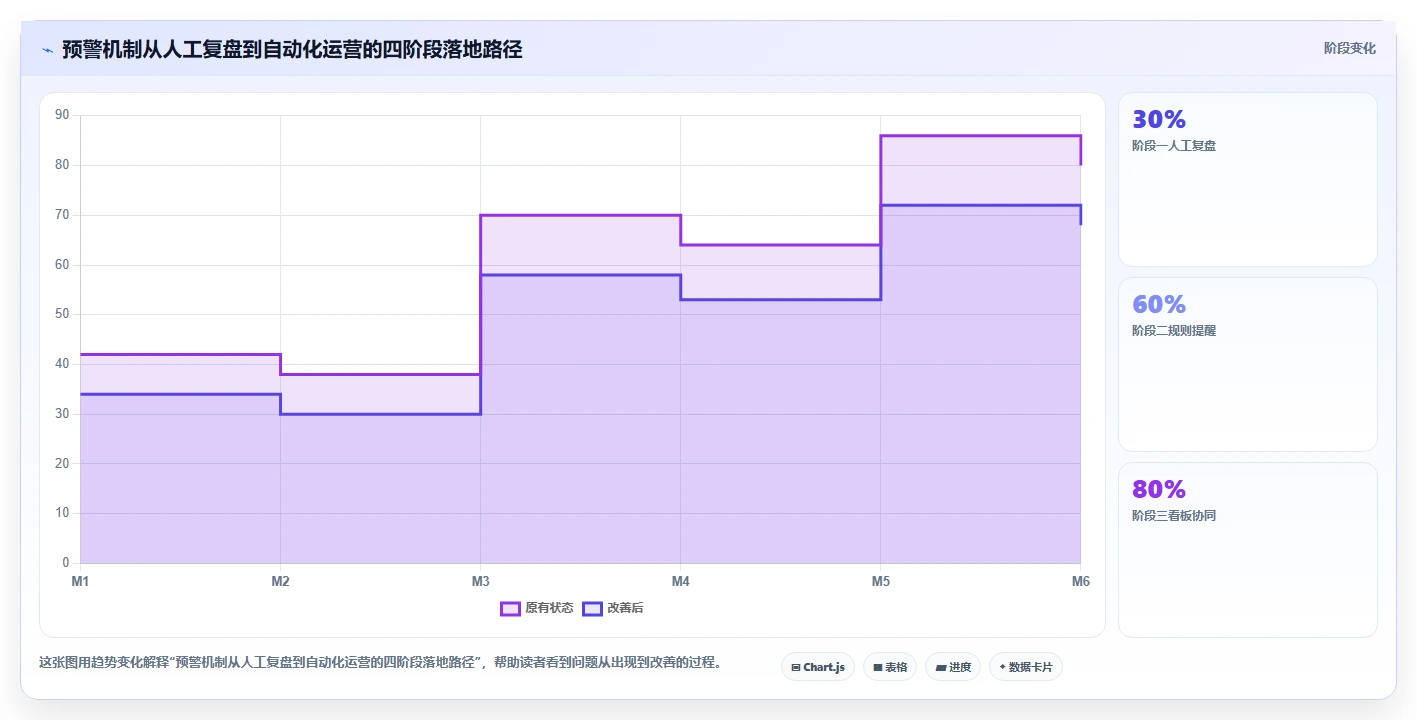Click the 原有状态 purple legend swatch

[510, 608]
